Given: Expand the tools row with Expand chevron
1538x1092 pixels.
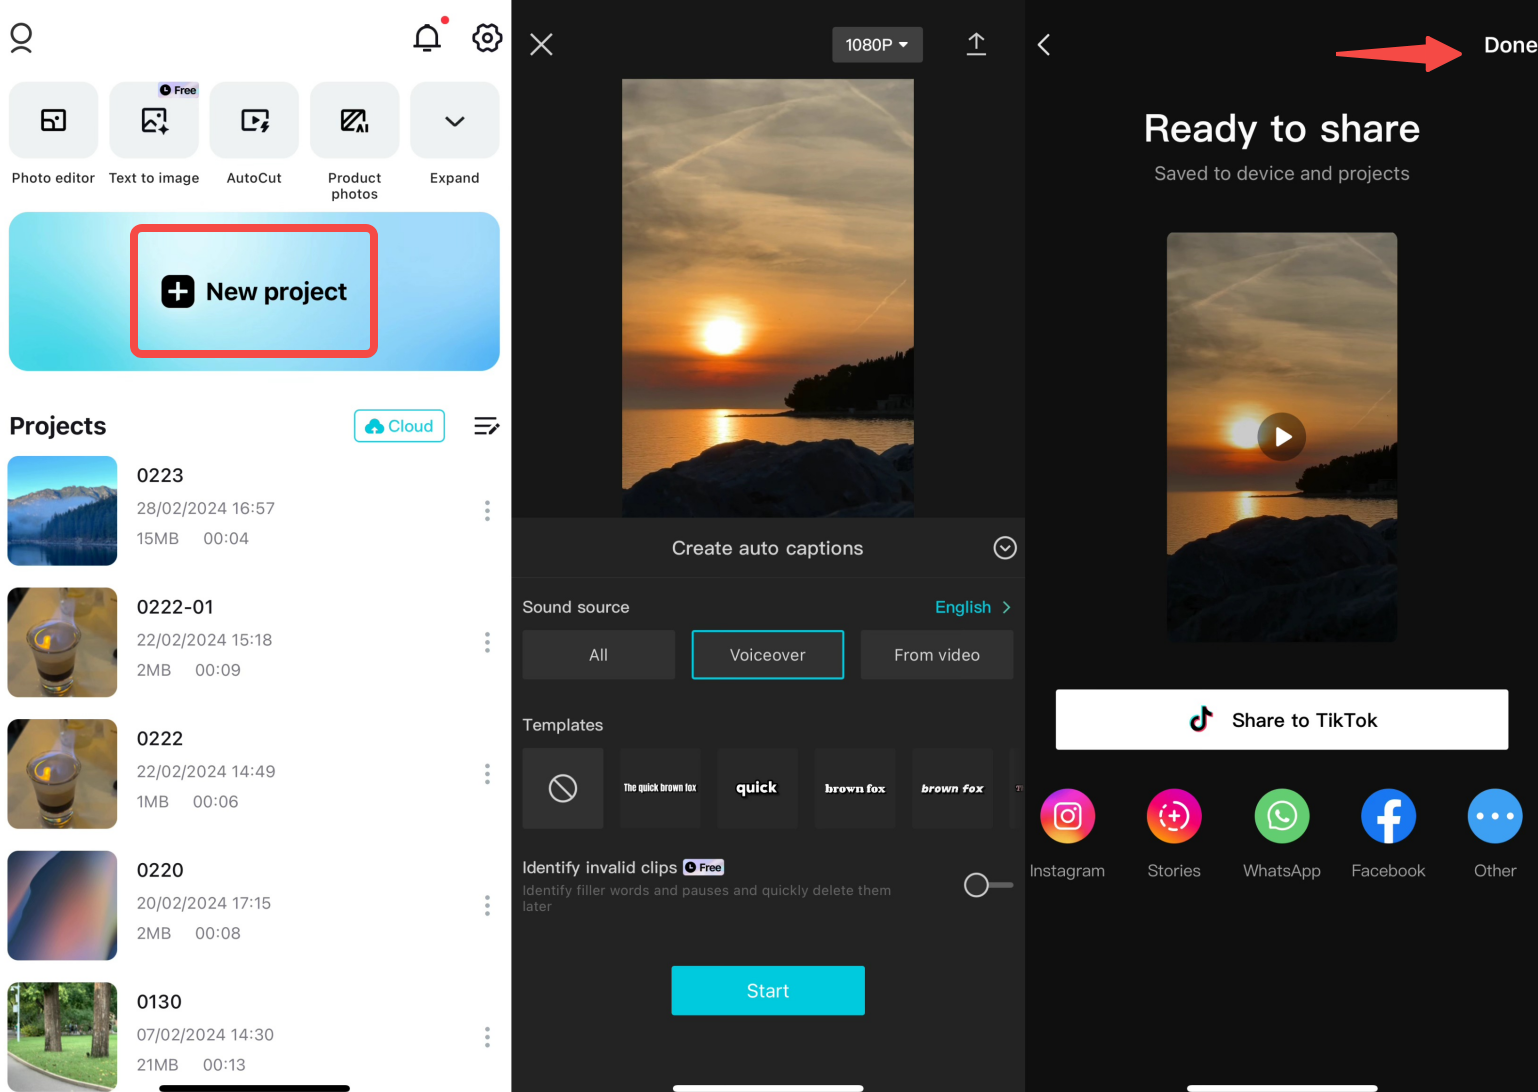Looking at the screenshot, I should [454, 120].
